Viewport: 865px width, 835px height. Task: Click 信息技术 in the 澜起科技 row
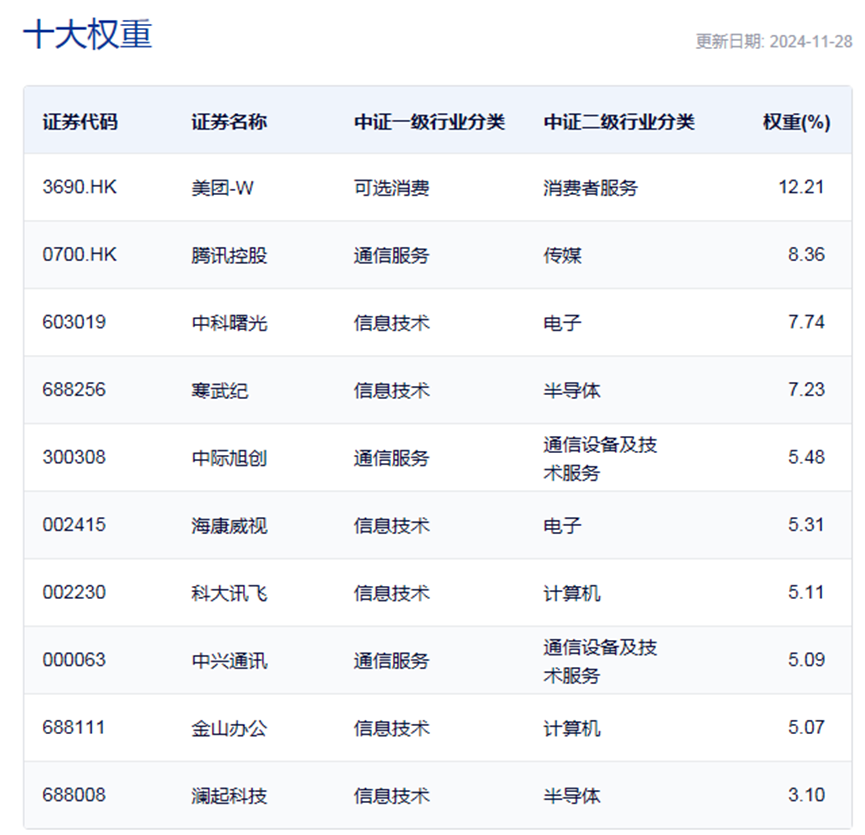click(x=391, y=796)
